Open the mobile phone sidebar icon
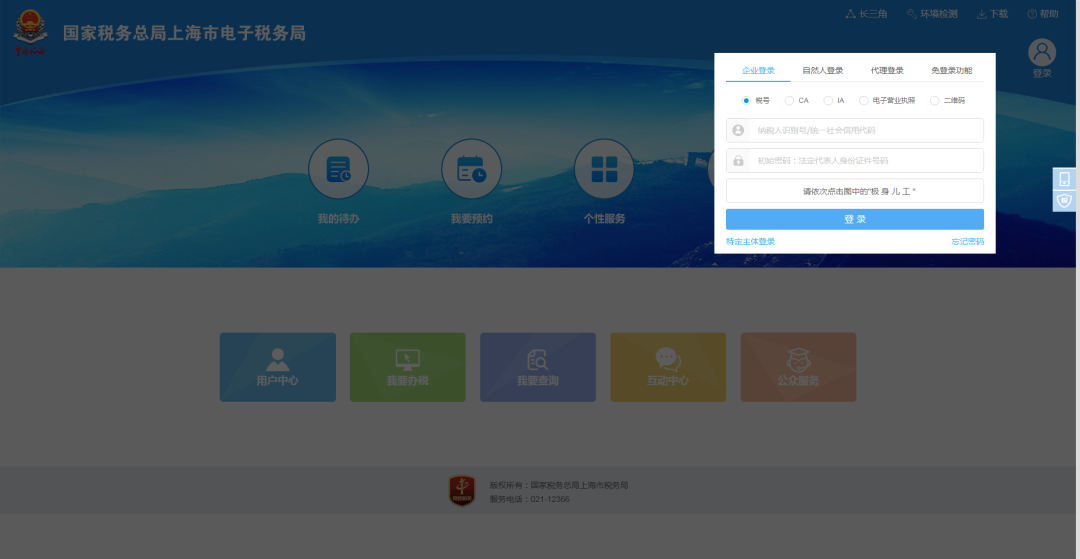Image resolution: width=1080 pixels, height=559 pixels. click(x=1065, y=179)
